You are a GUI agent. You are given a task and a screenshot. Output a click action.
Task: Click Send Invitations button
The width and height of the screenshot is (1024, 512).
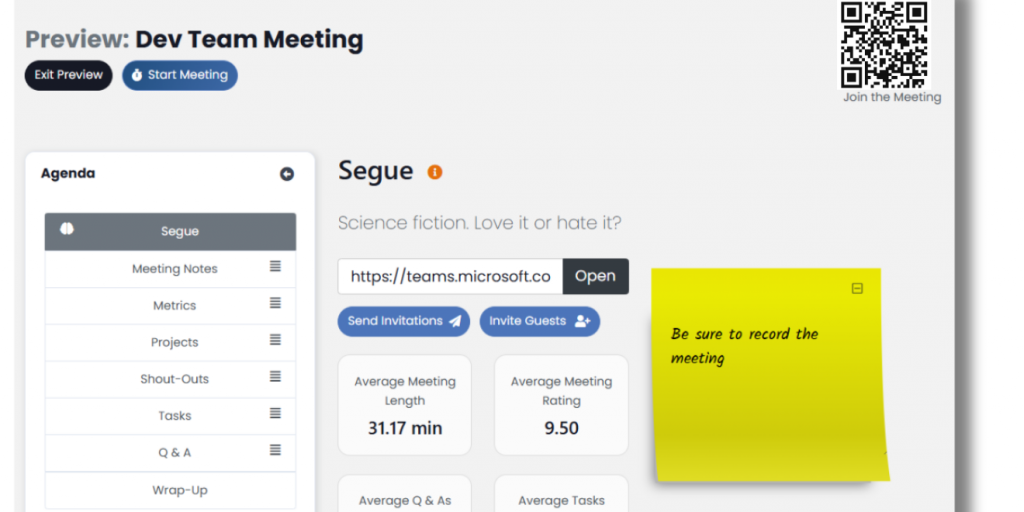click(404, 321)
